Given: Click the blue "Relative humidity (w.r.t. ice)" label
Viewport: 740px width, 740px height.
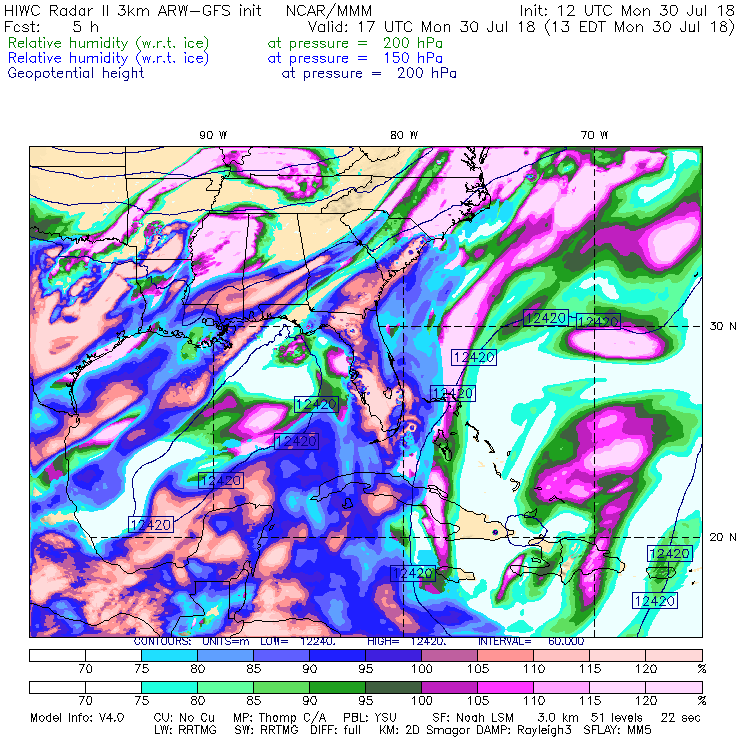Looking at the screenshot, I should [x=108, y=59].
